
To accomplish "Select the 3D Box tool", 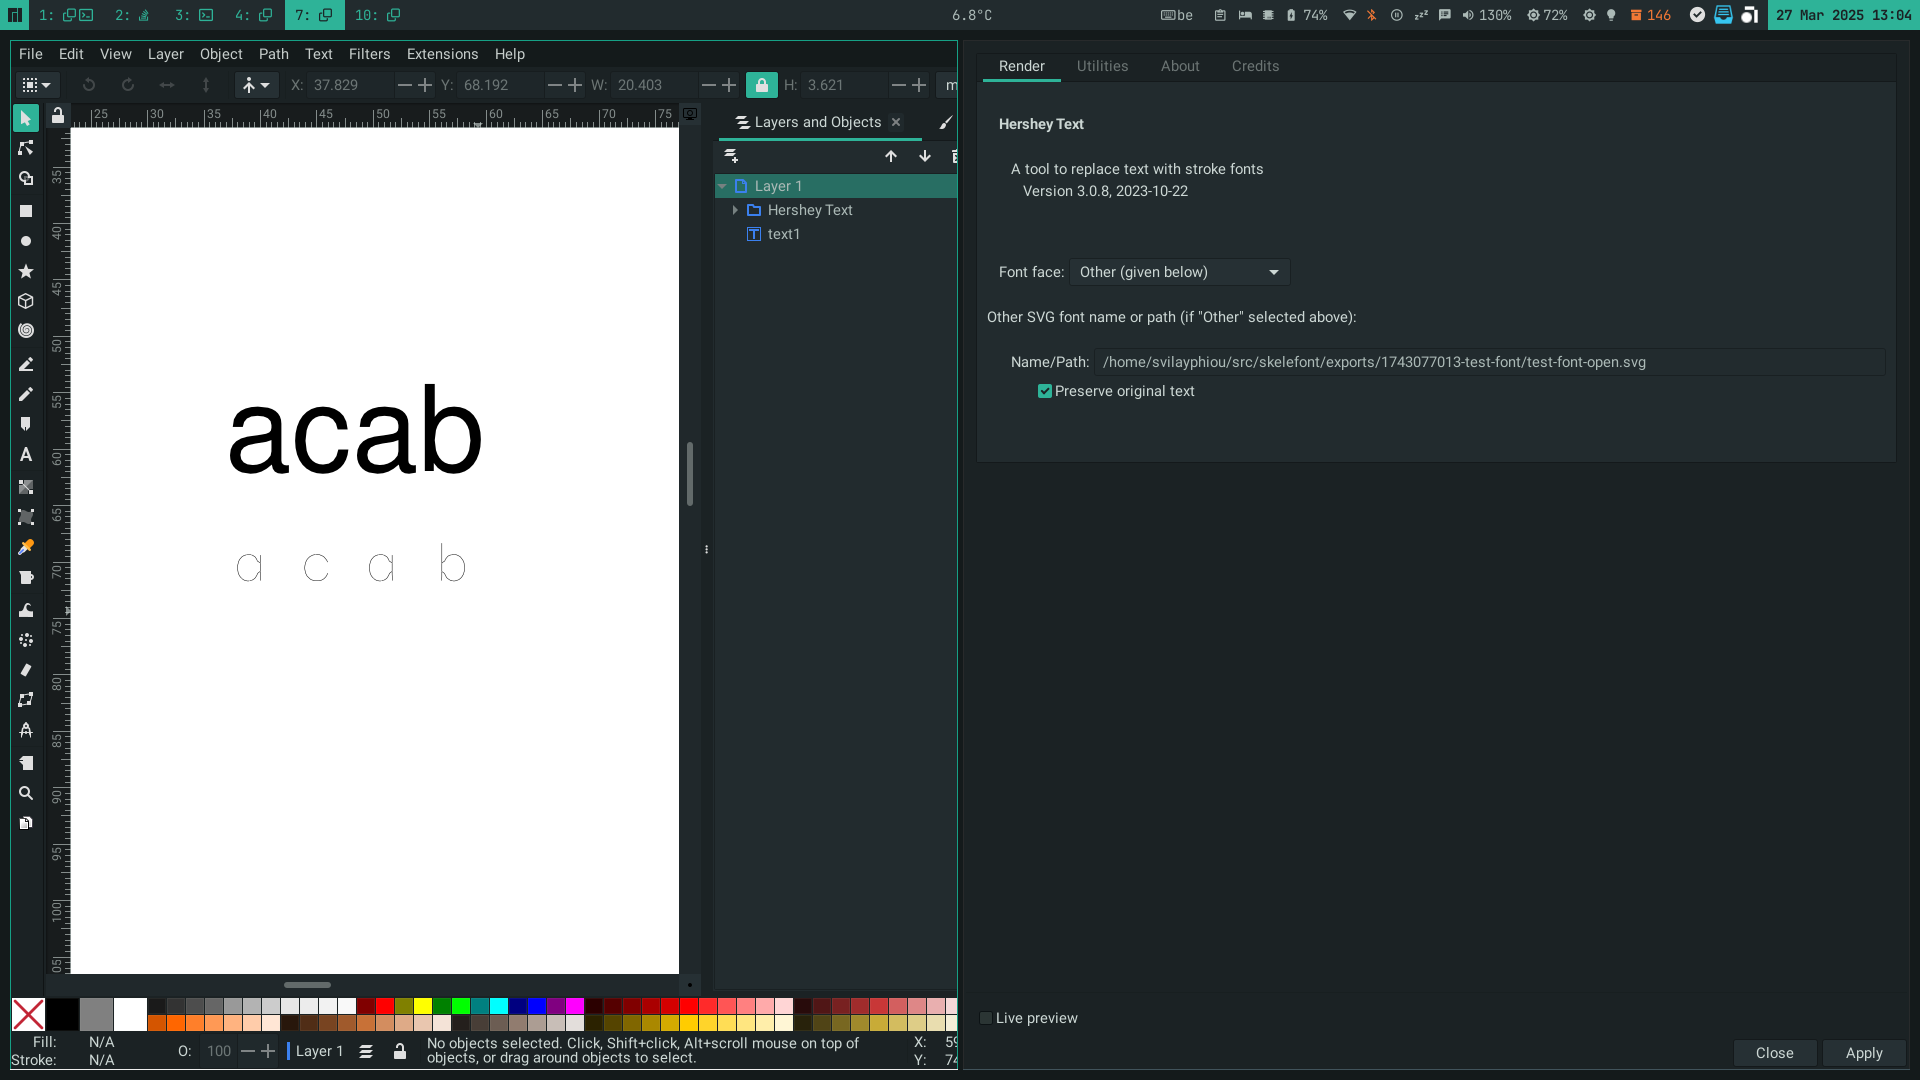I will (26, 301).
